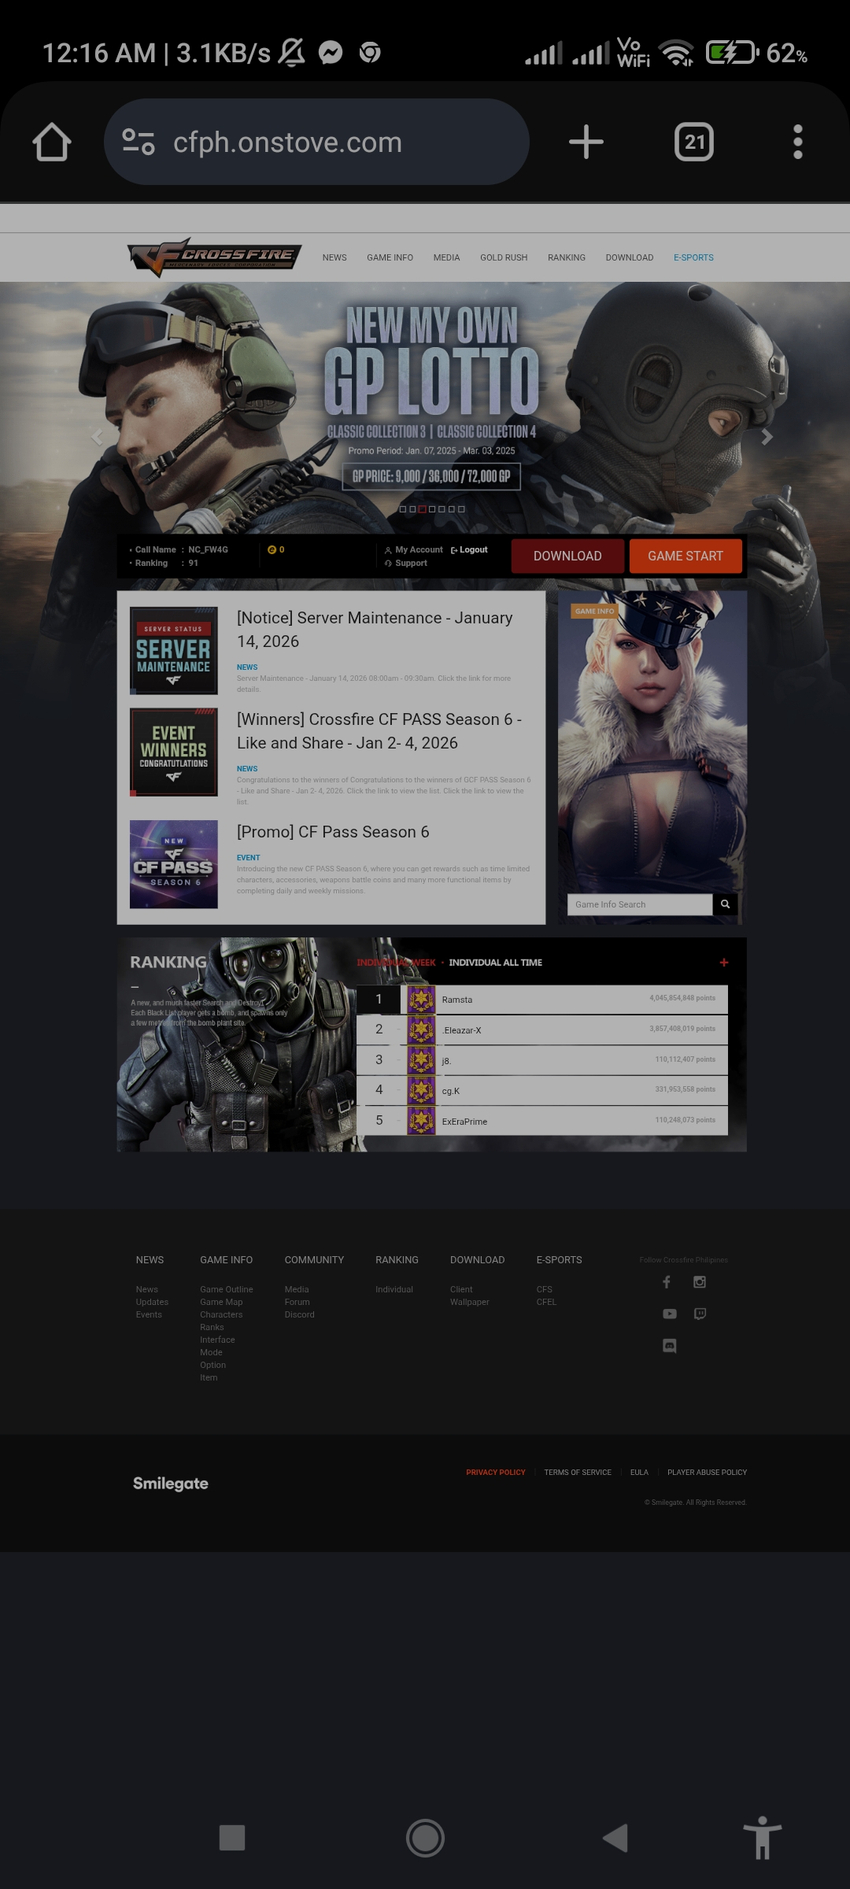Go to previous banner slide arrow

[x=97, y=437]
